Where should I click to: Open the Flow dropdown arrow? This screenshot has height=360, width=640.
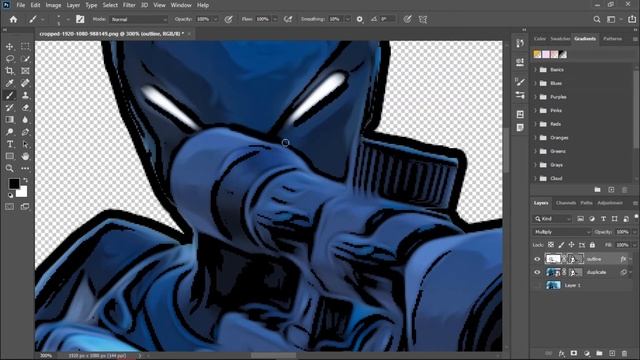coord(275,19)
